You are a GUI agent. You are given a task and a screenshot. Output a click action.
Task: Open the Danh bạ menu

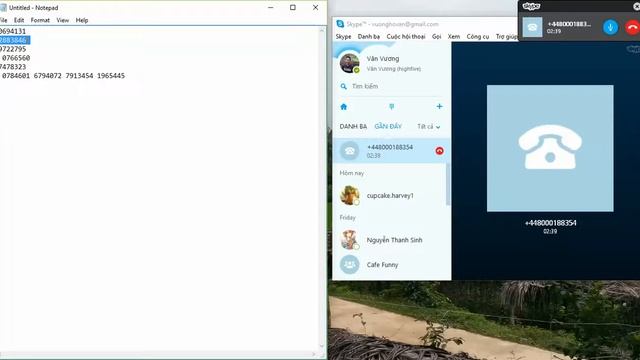point(369,36)
